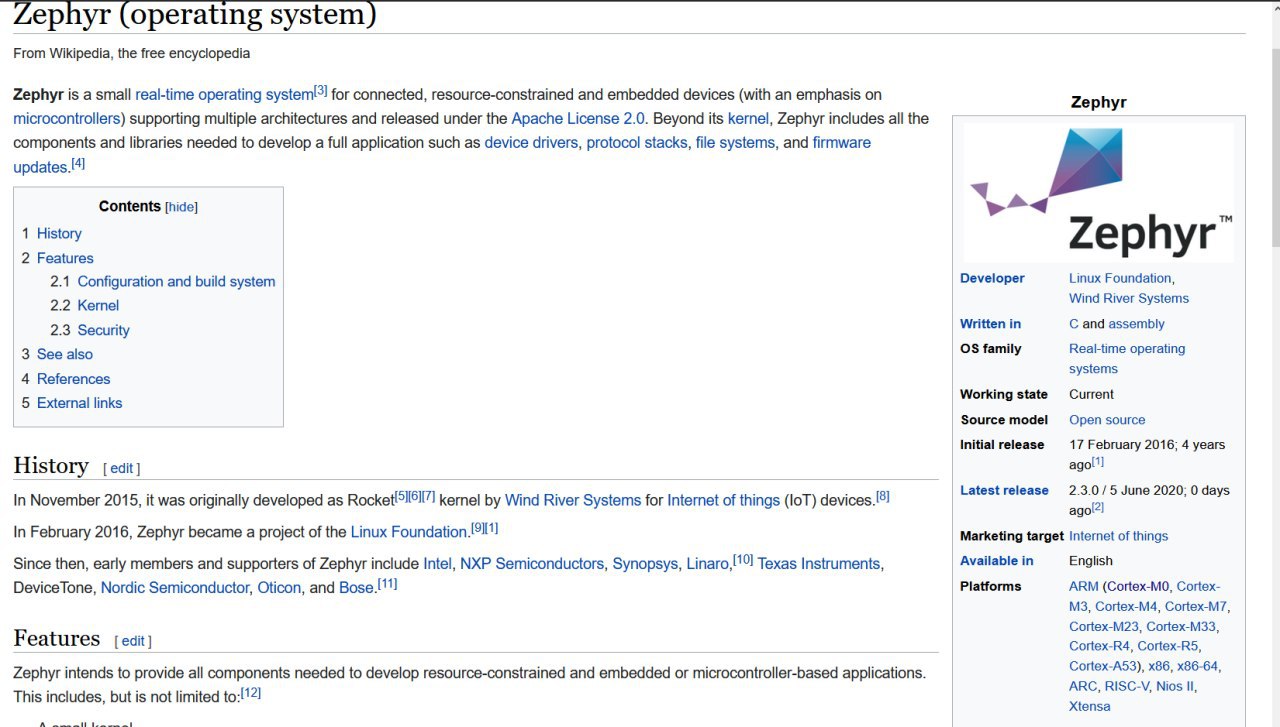Open Real-time operating systems infobox link
Screen dimensions: 1280x727
click(x=1127, y=358)
